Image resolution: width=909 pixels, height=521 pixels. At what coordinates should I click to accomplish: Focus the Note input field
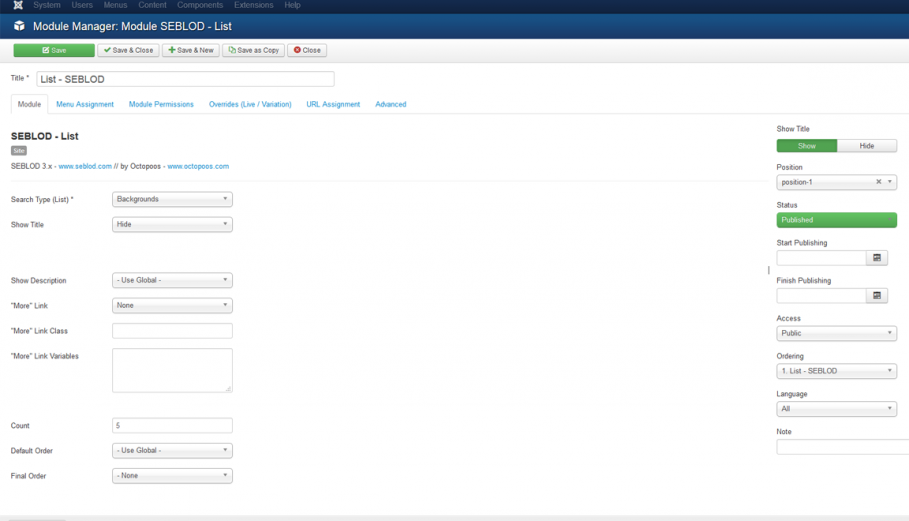click(843, 447)
